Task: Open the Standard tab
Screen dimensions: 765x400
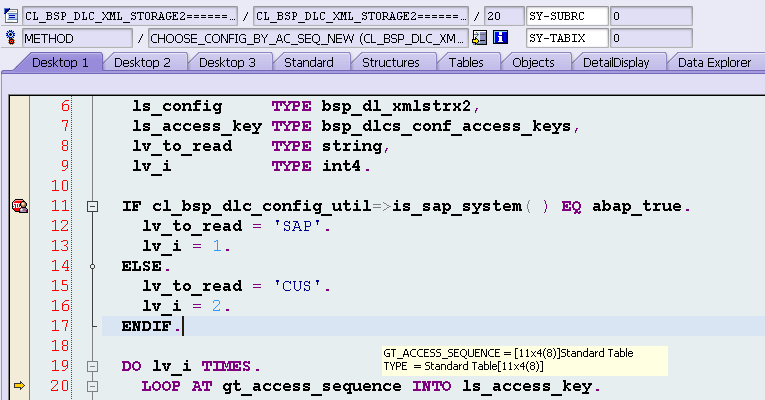Action: point(309,62)
